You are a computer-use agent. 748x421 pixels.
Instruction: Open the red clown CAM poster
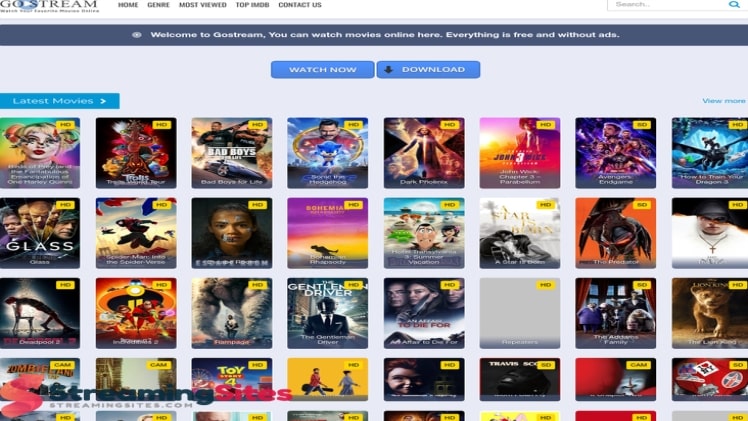click(x=616, y=380)
